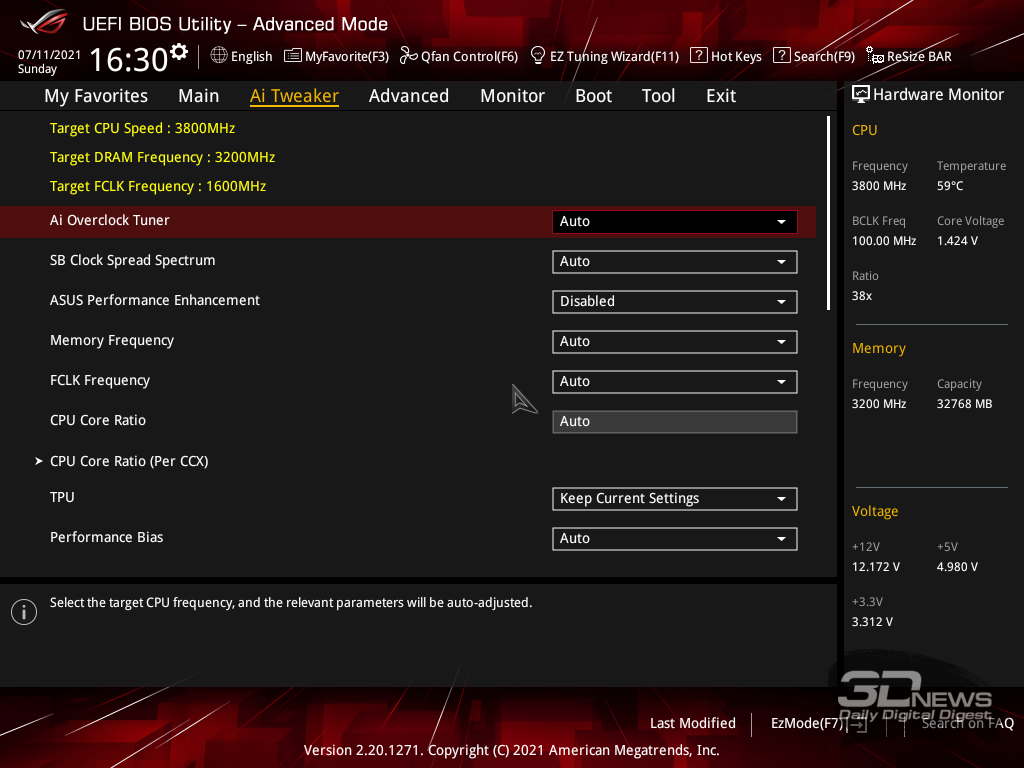Select Memory Frequency label
The image size is (1024, 768).
[x=112, y=340]
